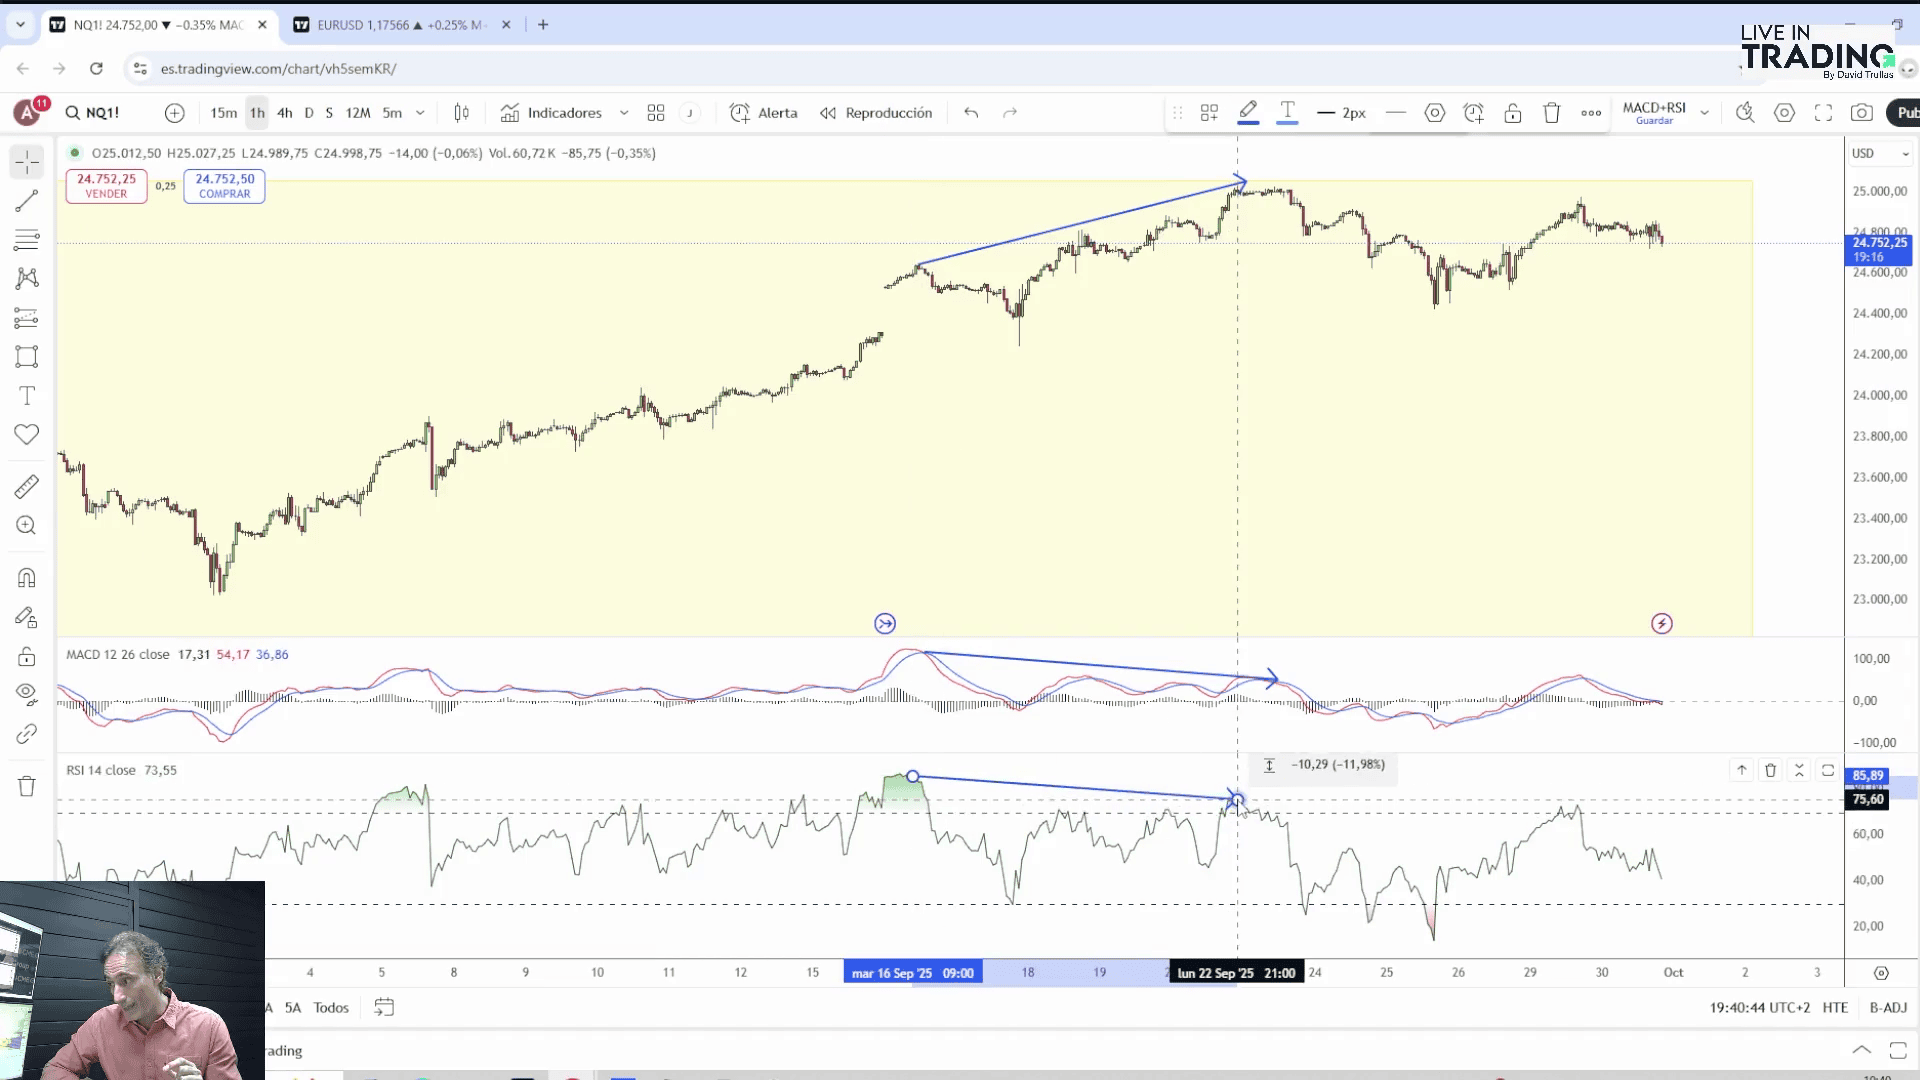Open the forecasting and position tools

click(x=27, y=318)
